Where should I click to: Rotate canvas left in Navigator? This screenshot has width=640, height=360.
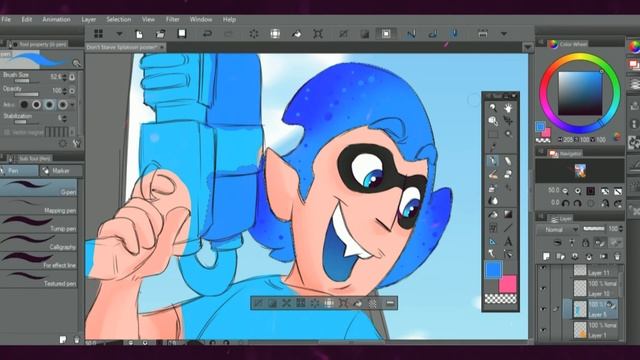click(x=566, y=203)
